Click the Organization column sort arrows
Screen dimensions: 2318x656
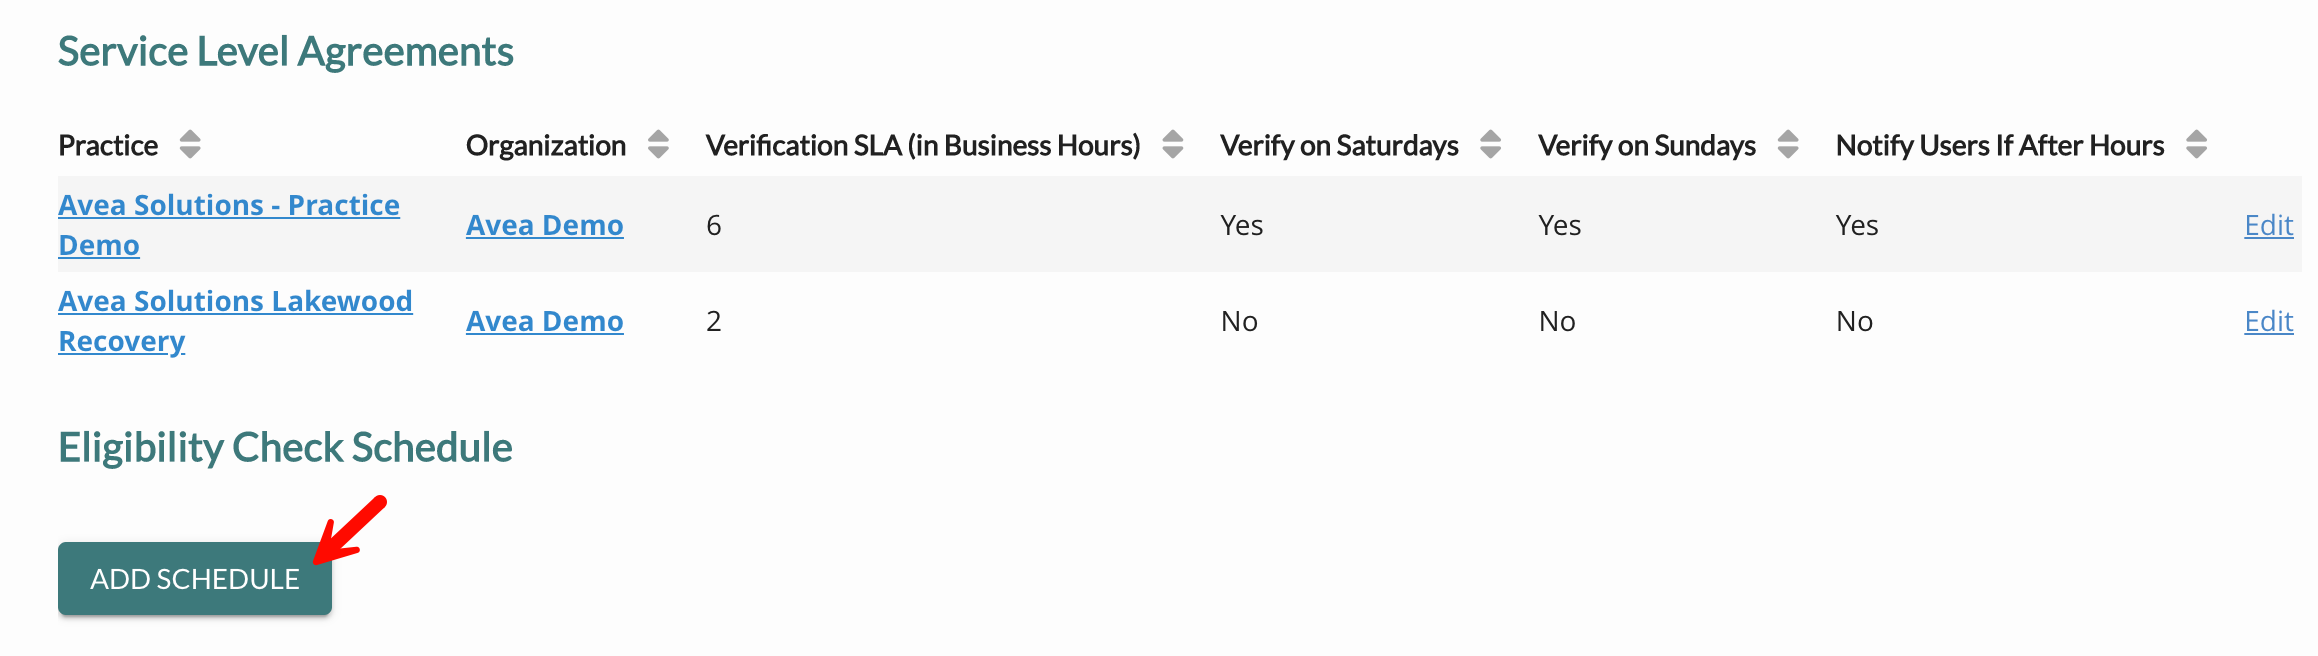[x=658, y=145]
